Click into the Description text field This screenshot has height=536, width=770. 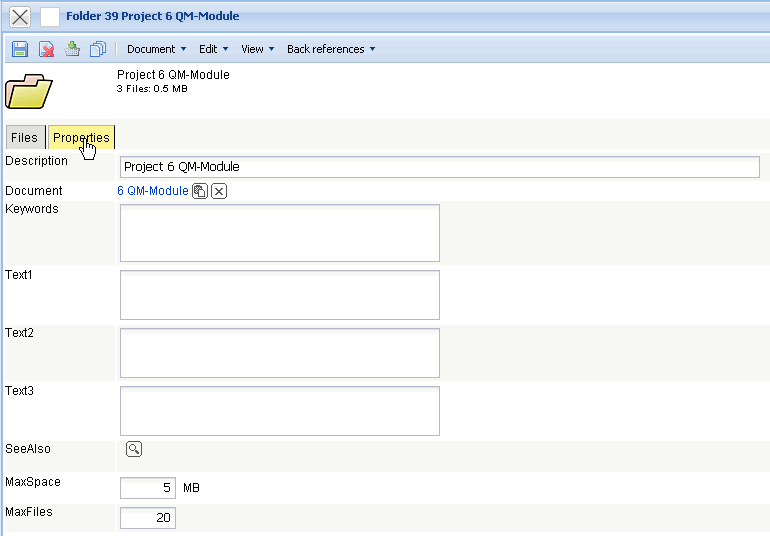click(x=439, y=167)
